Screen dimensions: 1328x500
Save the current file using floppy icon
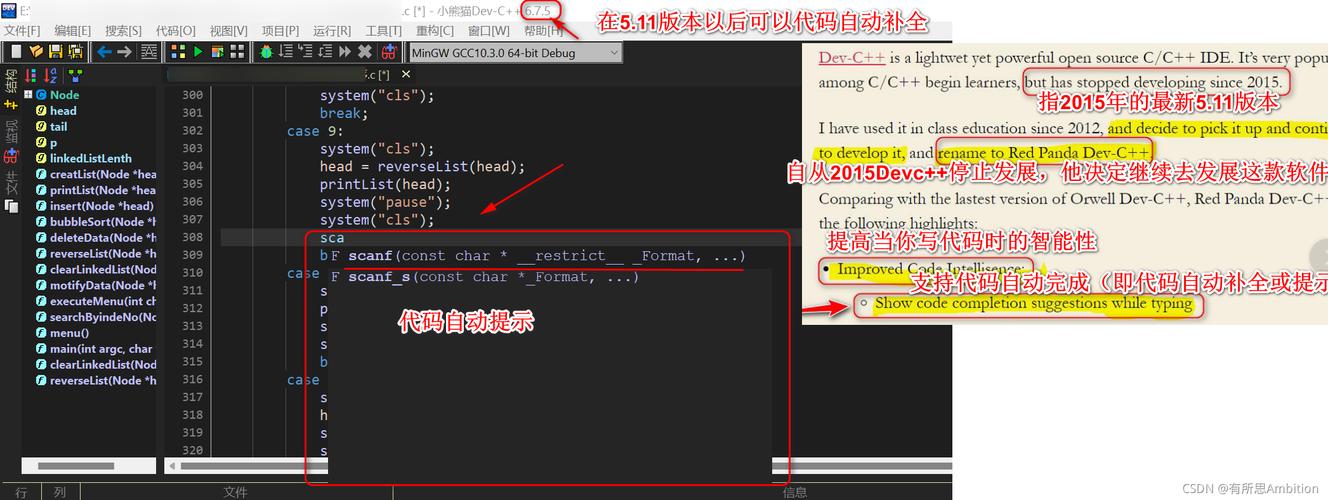(56, 52)
